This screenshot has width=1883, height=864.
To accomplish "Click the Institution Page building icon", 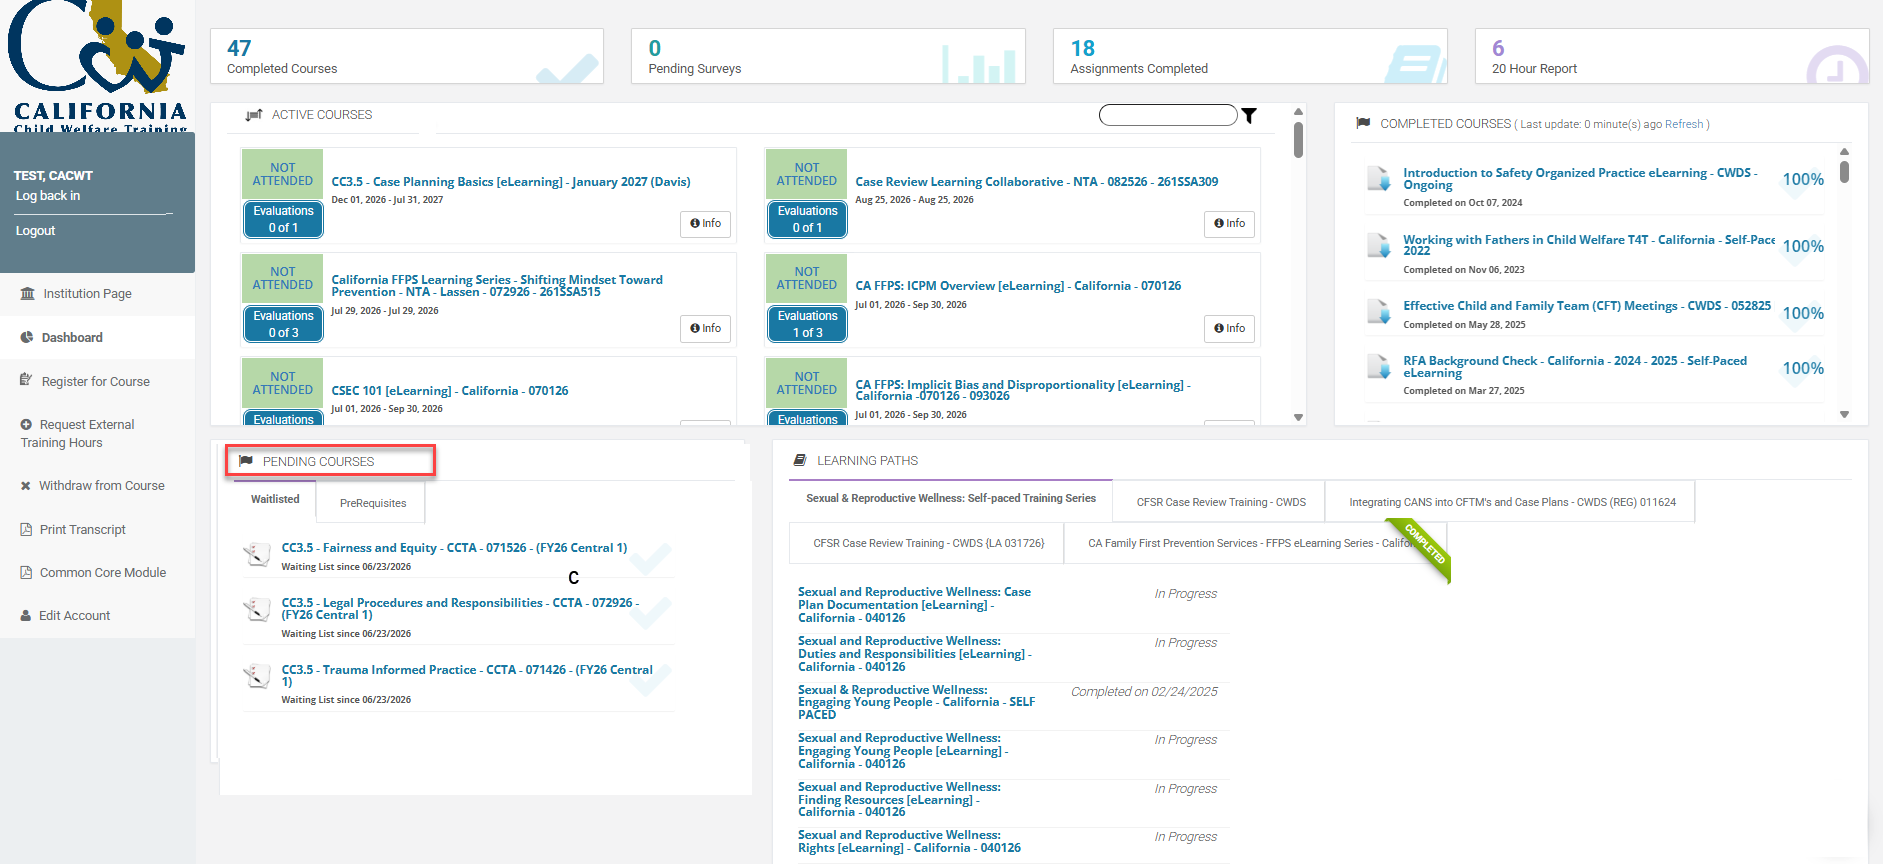I will click(28, 293).
